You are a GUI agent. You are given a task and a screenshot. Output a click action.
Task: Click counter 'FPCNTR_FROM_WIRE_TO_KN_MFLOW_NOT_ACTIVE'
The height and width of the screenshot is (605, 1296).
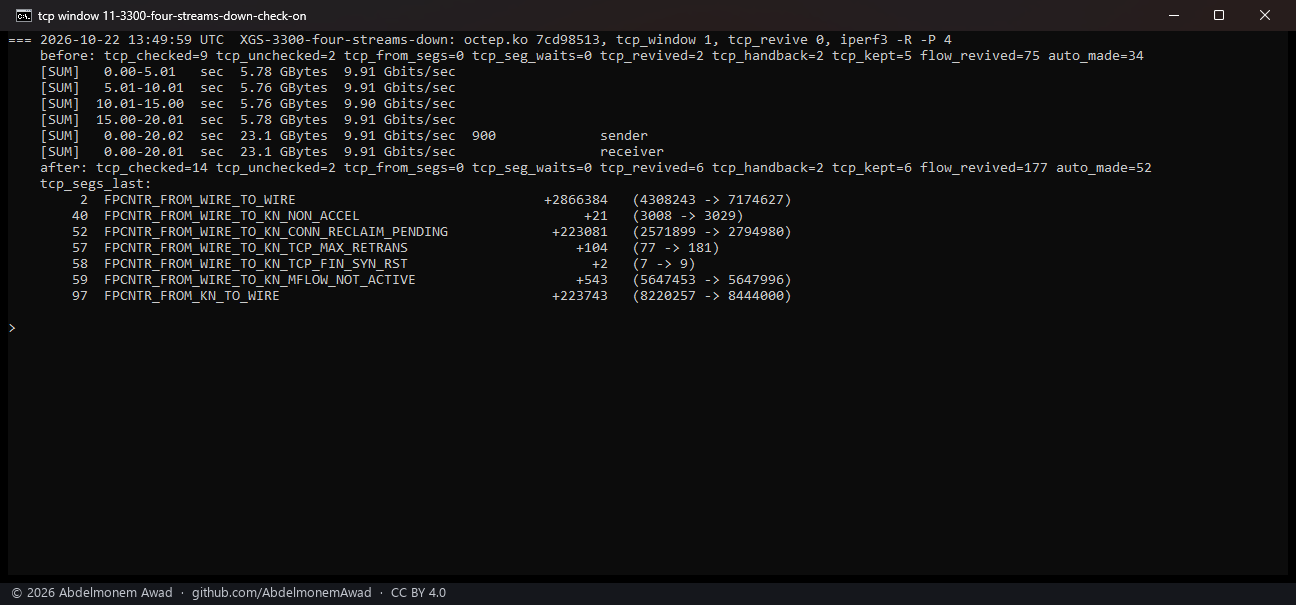(260, 280)
